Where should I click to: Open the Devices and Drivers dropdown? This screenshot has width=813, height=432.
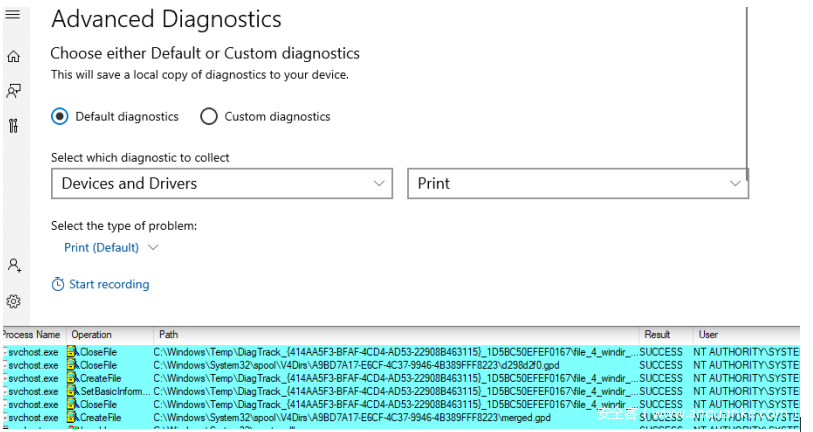(x=221, y=184)
